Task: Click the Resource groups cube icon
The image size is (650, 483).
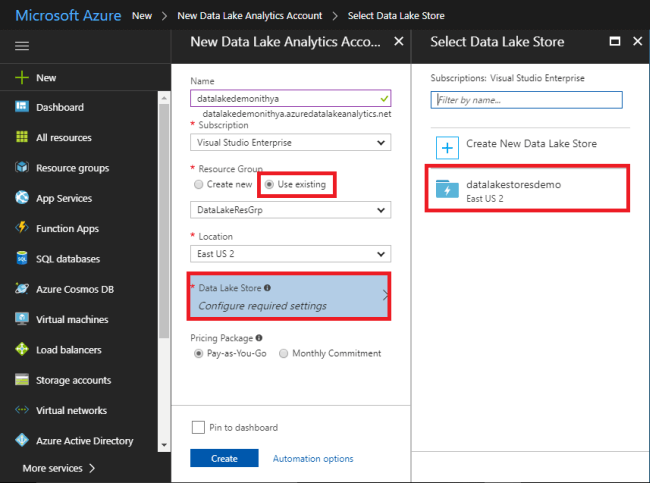Action: [x=21, y=168]
